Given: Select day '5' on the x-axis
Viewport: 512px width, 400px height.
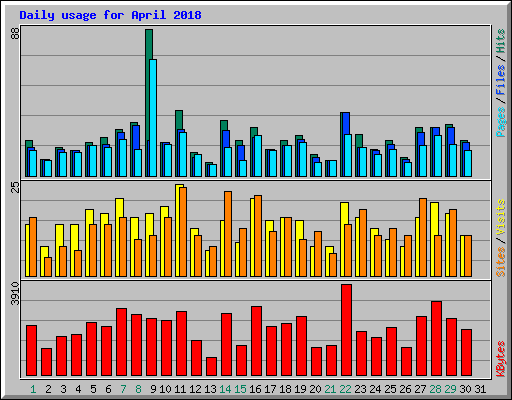Looking at the screenshot, I should point(93,389).
